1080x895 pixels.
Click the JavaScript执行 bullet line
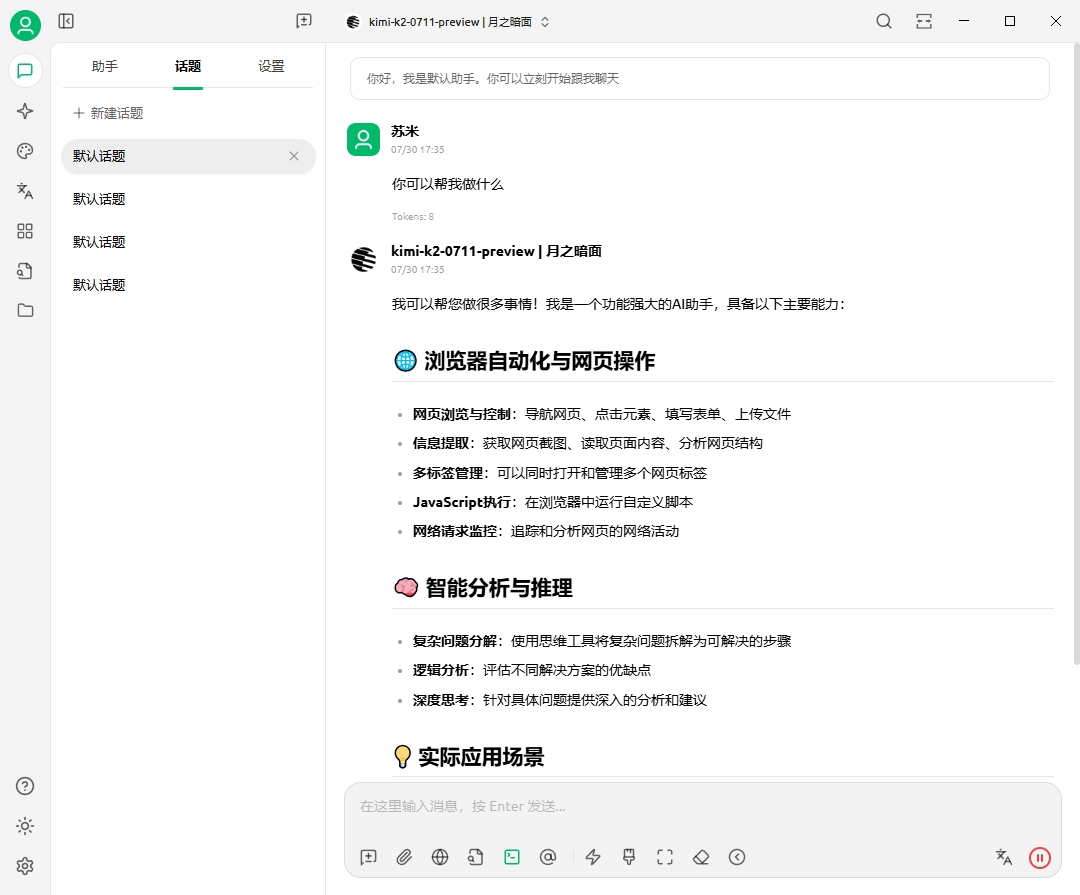point(552,502)
